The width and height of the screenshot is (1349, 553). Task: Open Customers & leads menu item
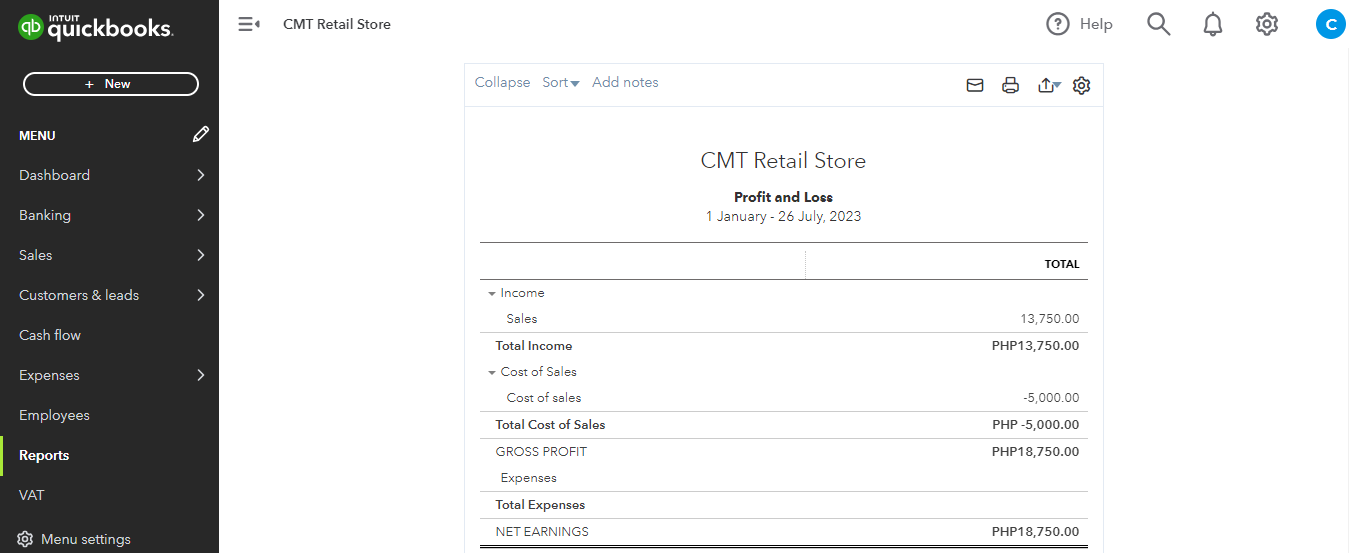pos(79,295)
